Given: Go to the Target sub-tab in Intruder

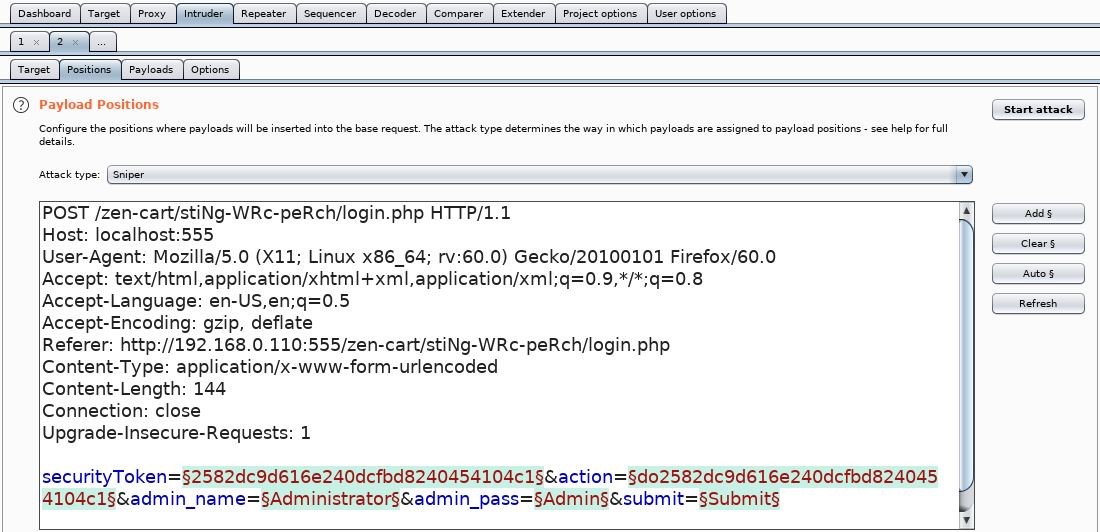Looking at the screenshot, I should (x=34, y=70).
